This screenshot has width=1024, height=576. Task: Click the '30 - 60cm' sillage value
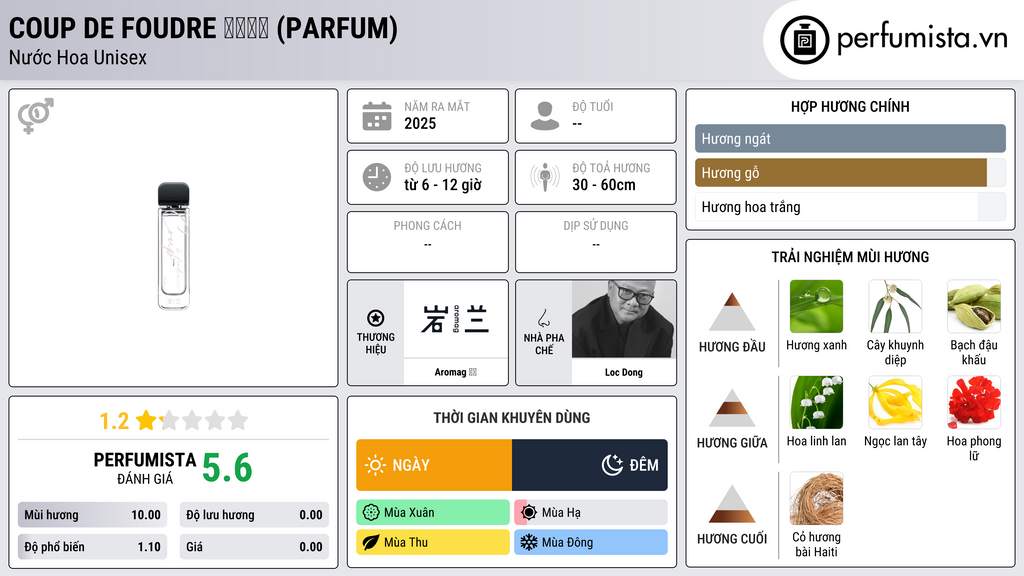[604, 185]
